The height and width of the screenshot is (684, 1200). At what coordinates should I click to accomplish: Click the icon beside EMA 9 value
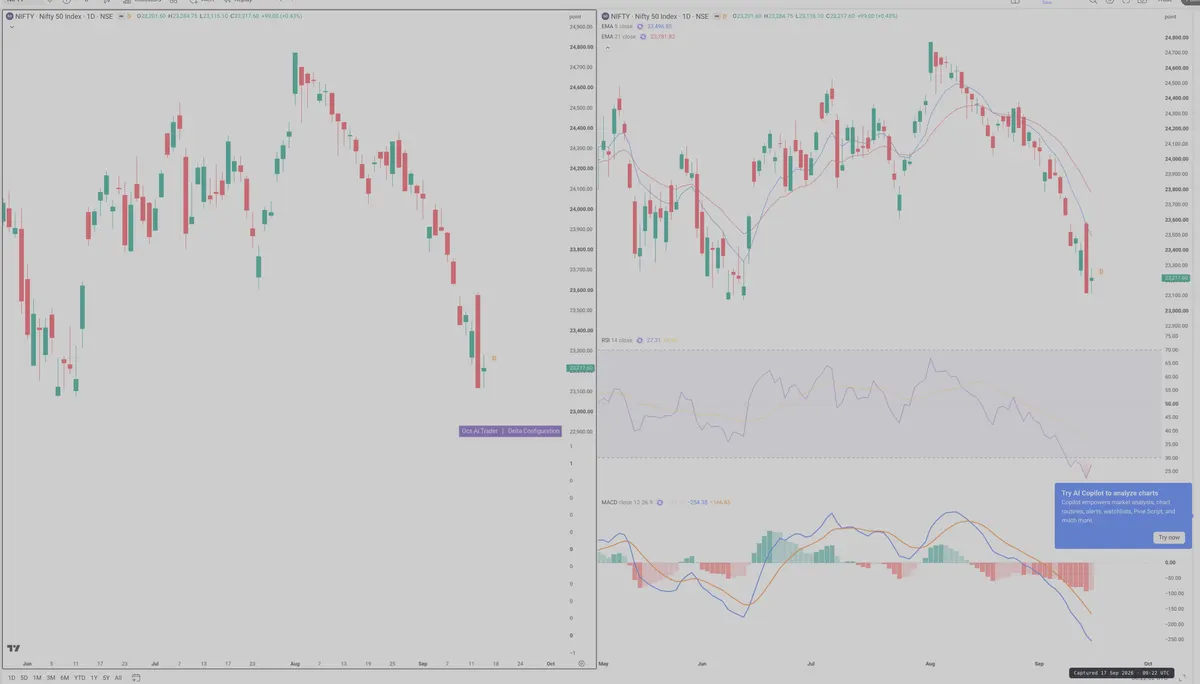coord(640,26)
